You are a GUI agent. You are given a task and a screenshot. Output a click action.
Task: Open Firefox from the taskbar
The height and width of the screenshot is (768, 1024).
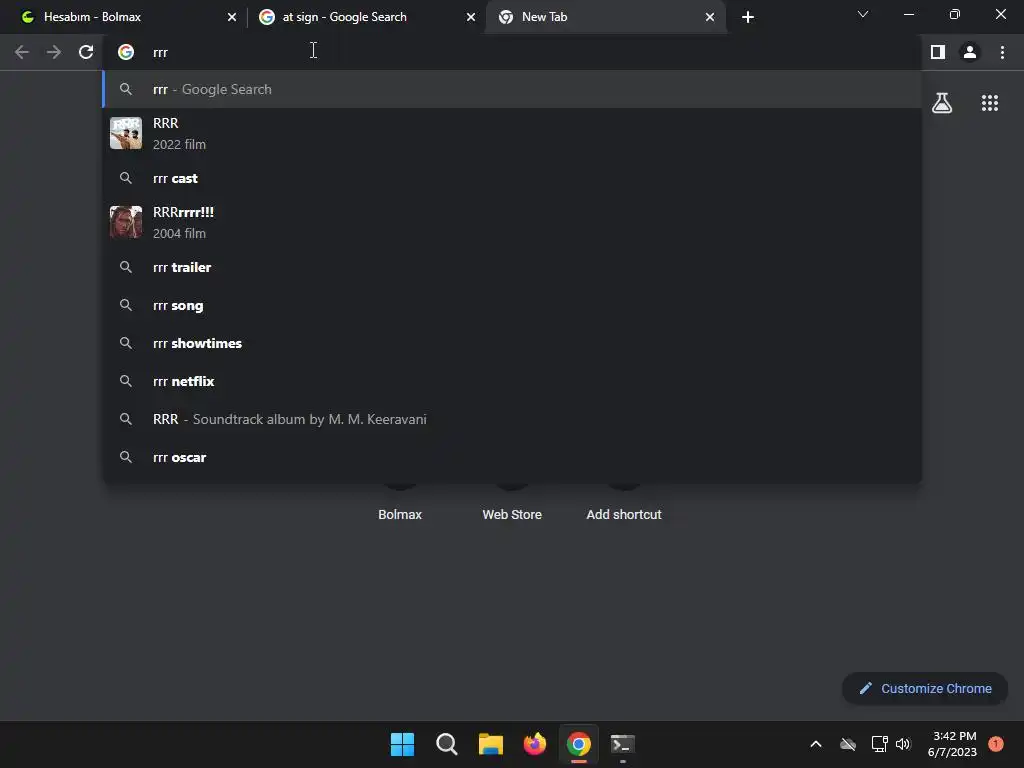(x=535, y=744)
